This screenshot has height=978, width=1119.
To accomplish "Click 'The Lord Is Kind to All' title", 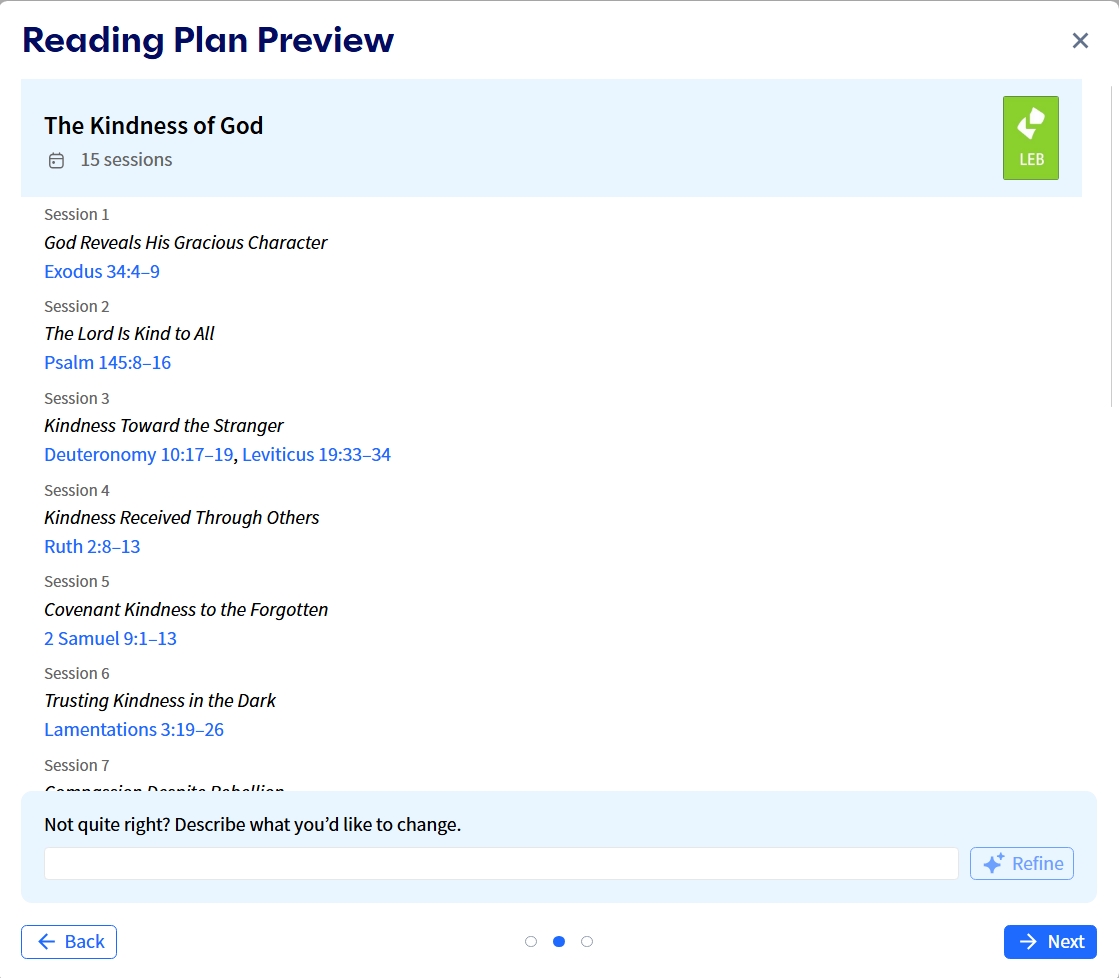I will pos(129,334).
